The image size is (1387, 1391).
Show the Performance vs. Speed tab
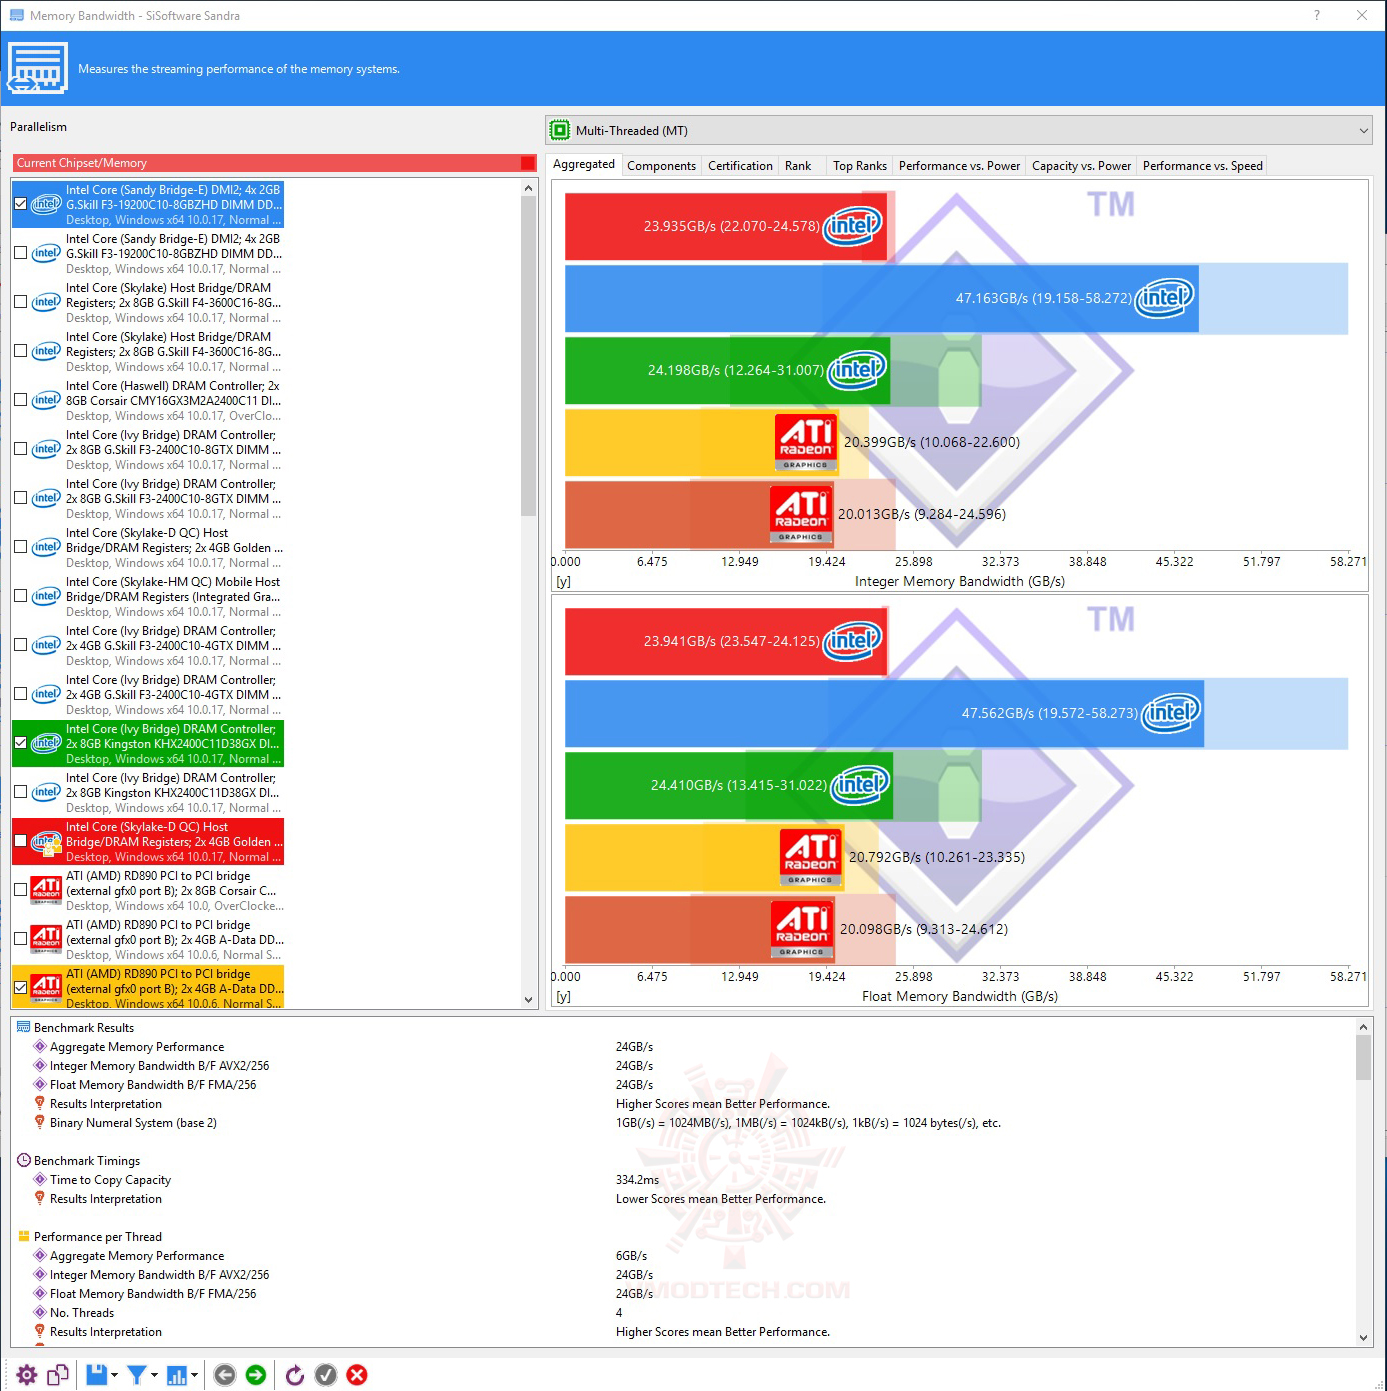point(1202,166)
